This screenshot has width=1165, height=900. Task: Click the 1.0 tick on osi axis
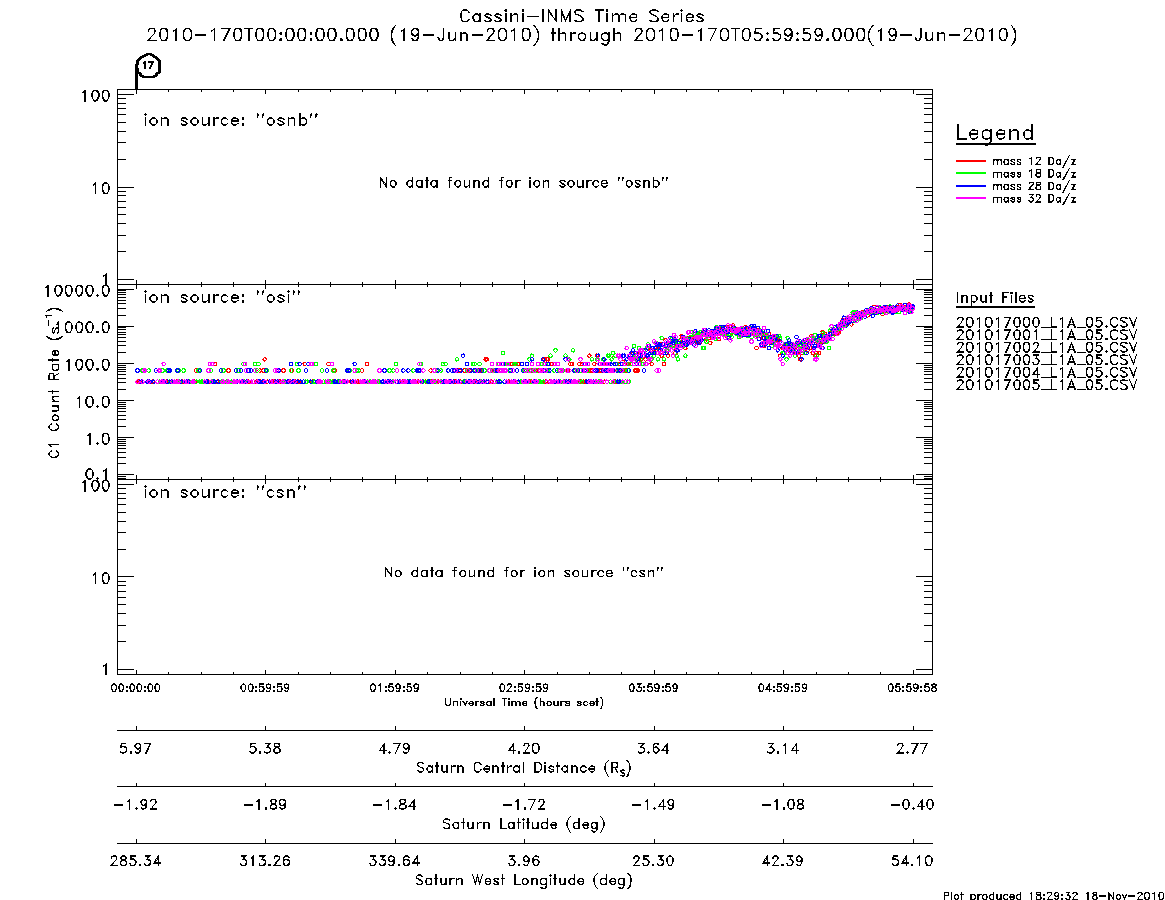pyautogui.click(x=97, y=439)
